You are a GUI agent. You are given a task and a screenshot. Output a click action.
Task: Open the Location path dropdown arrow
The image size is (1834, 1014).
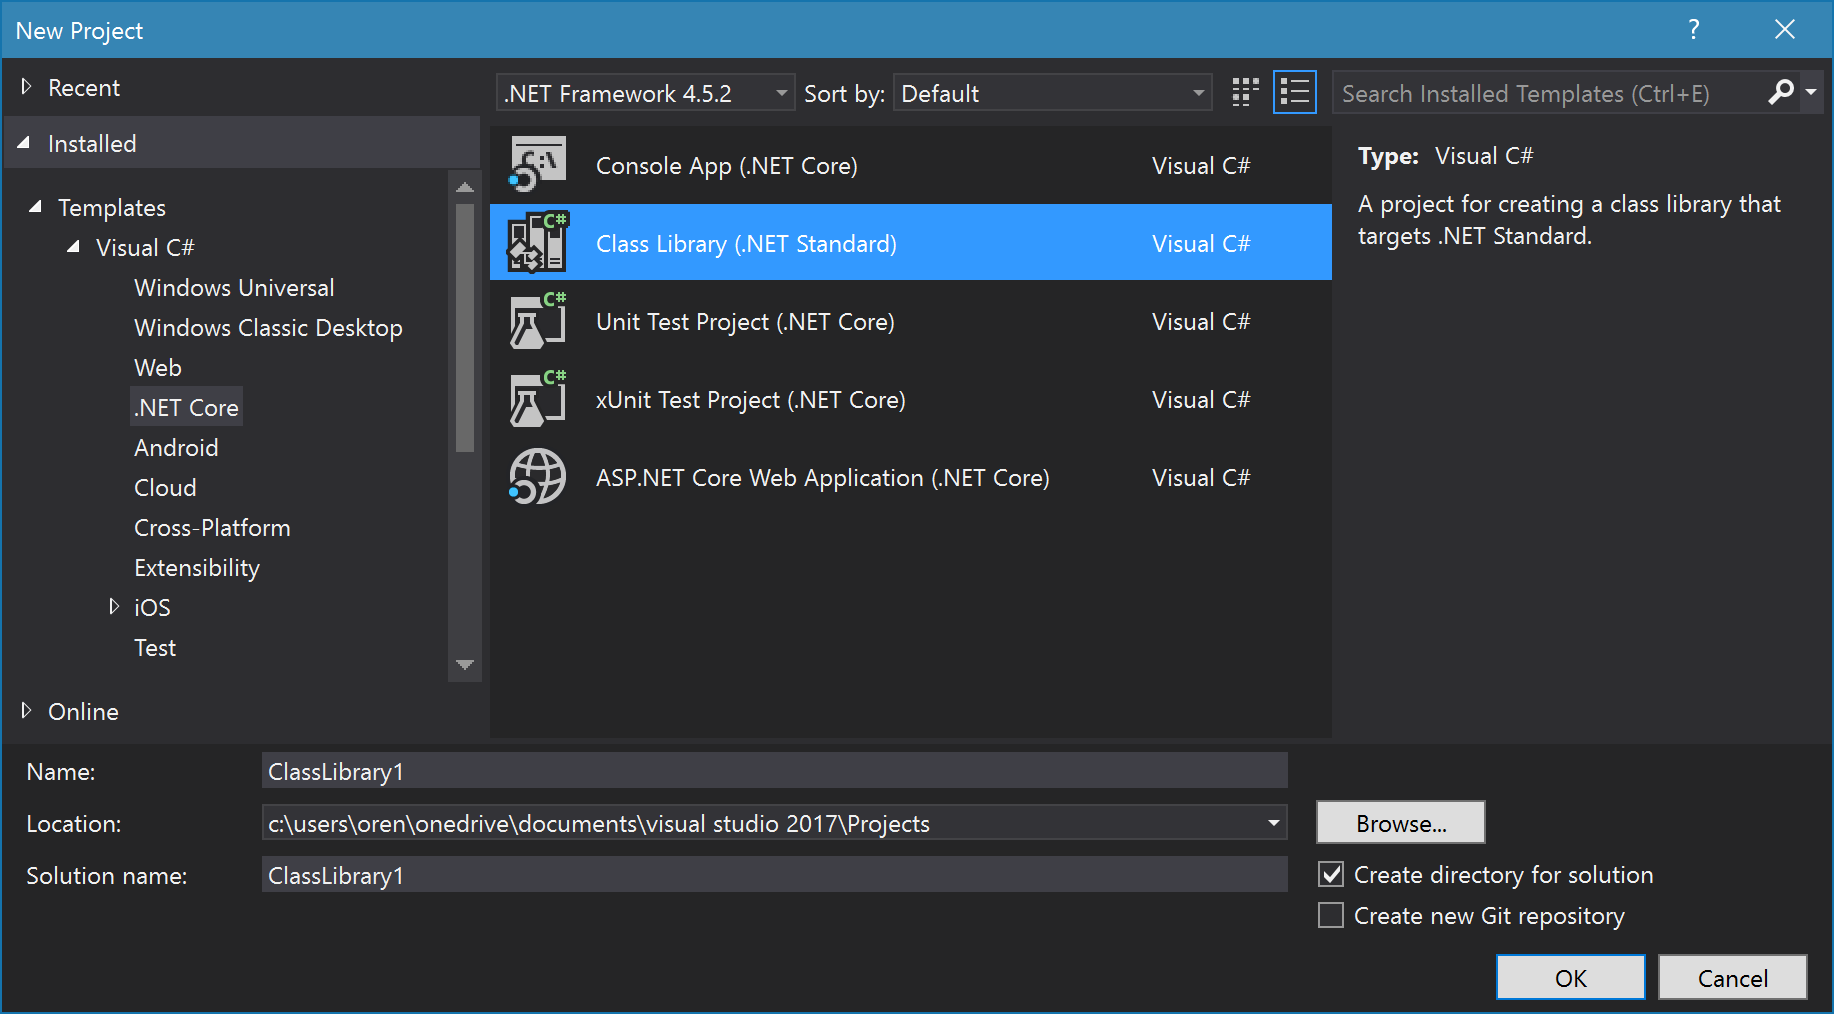1273,823
